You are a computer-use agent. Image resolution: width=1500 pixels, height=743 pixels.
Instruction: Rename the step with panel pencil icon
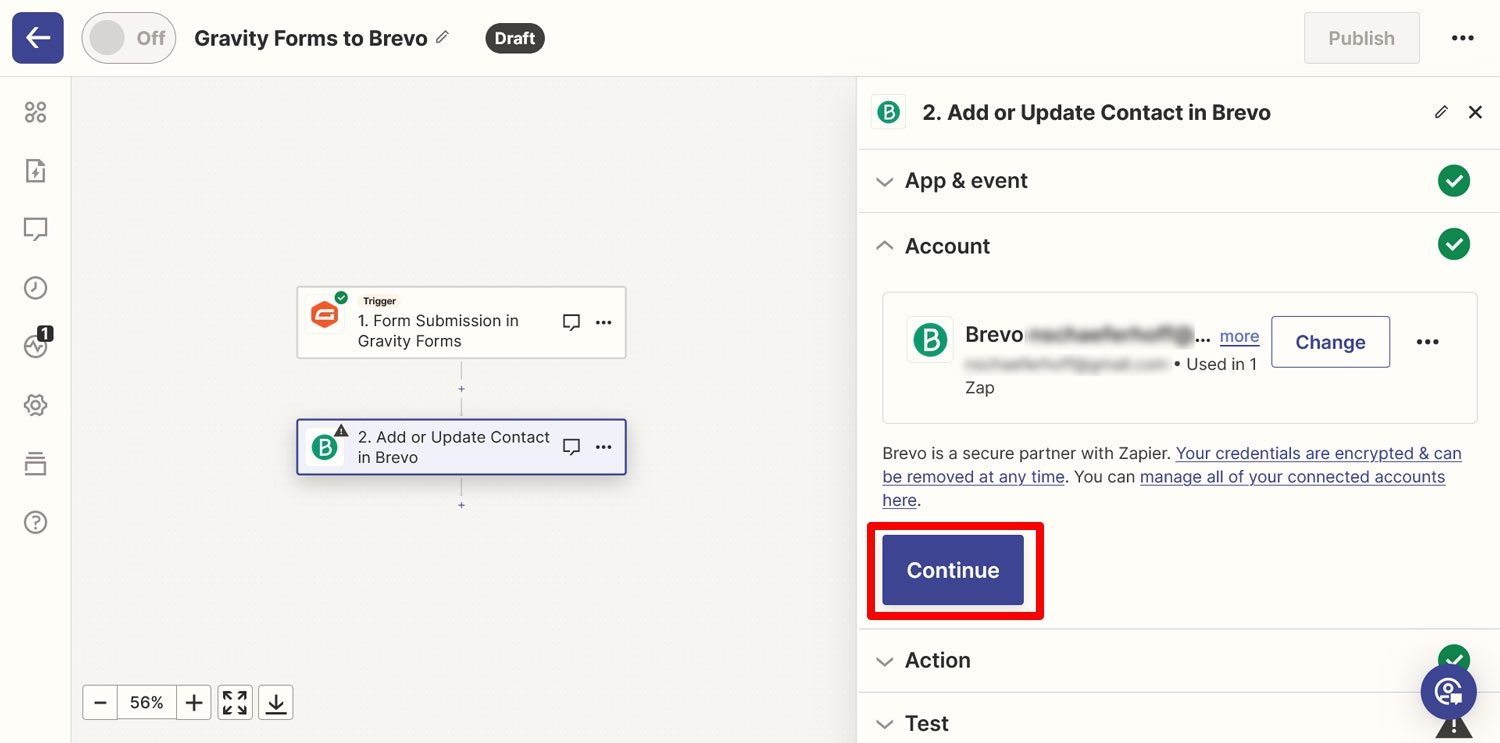tap(1441, 112)
